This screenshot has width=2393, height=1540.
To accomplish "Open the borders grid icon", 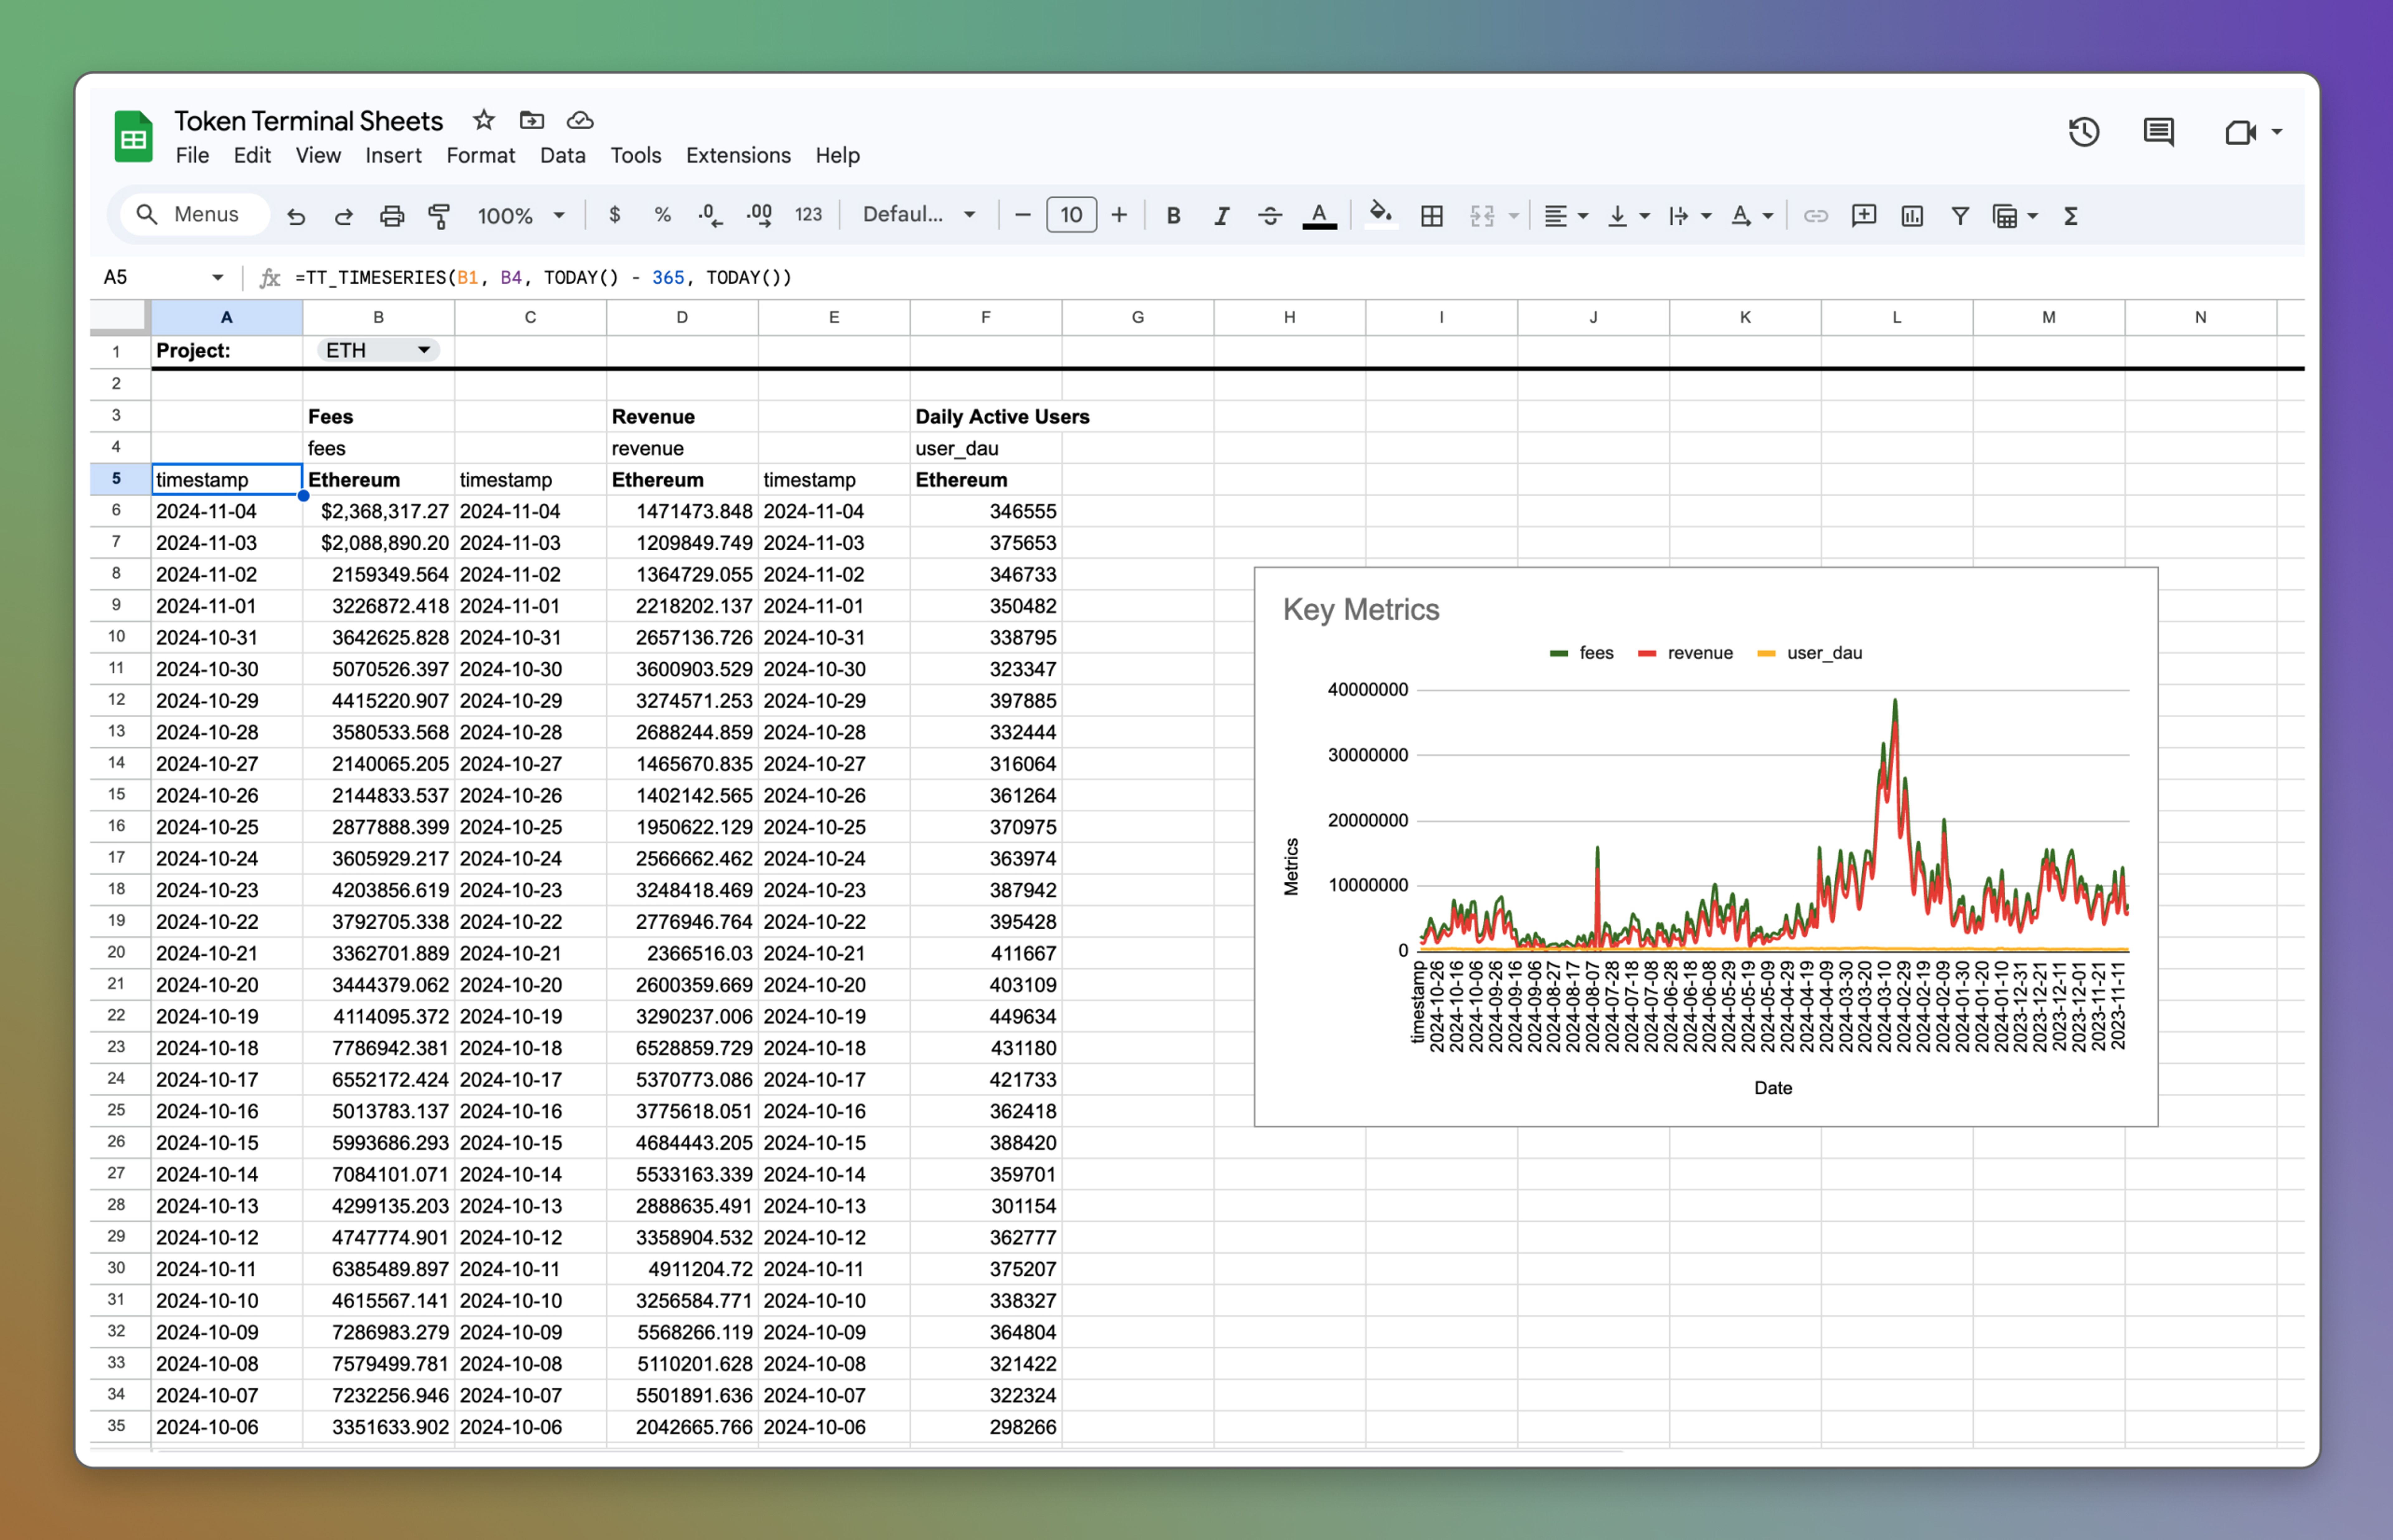I will (1432, 216).
